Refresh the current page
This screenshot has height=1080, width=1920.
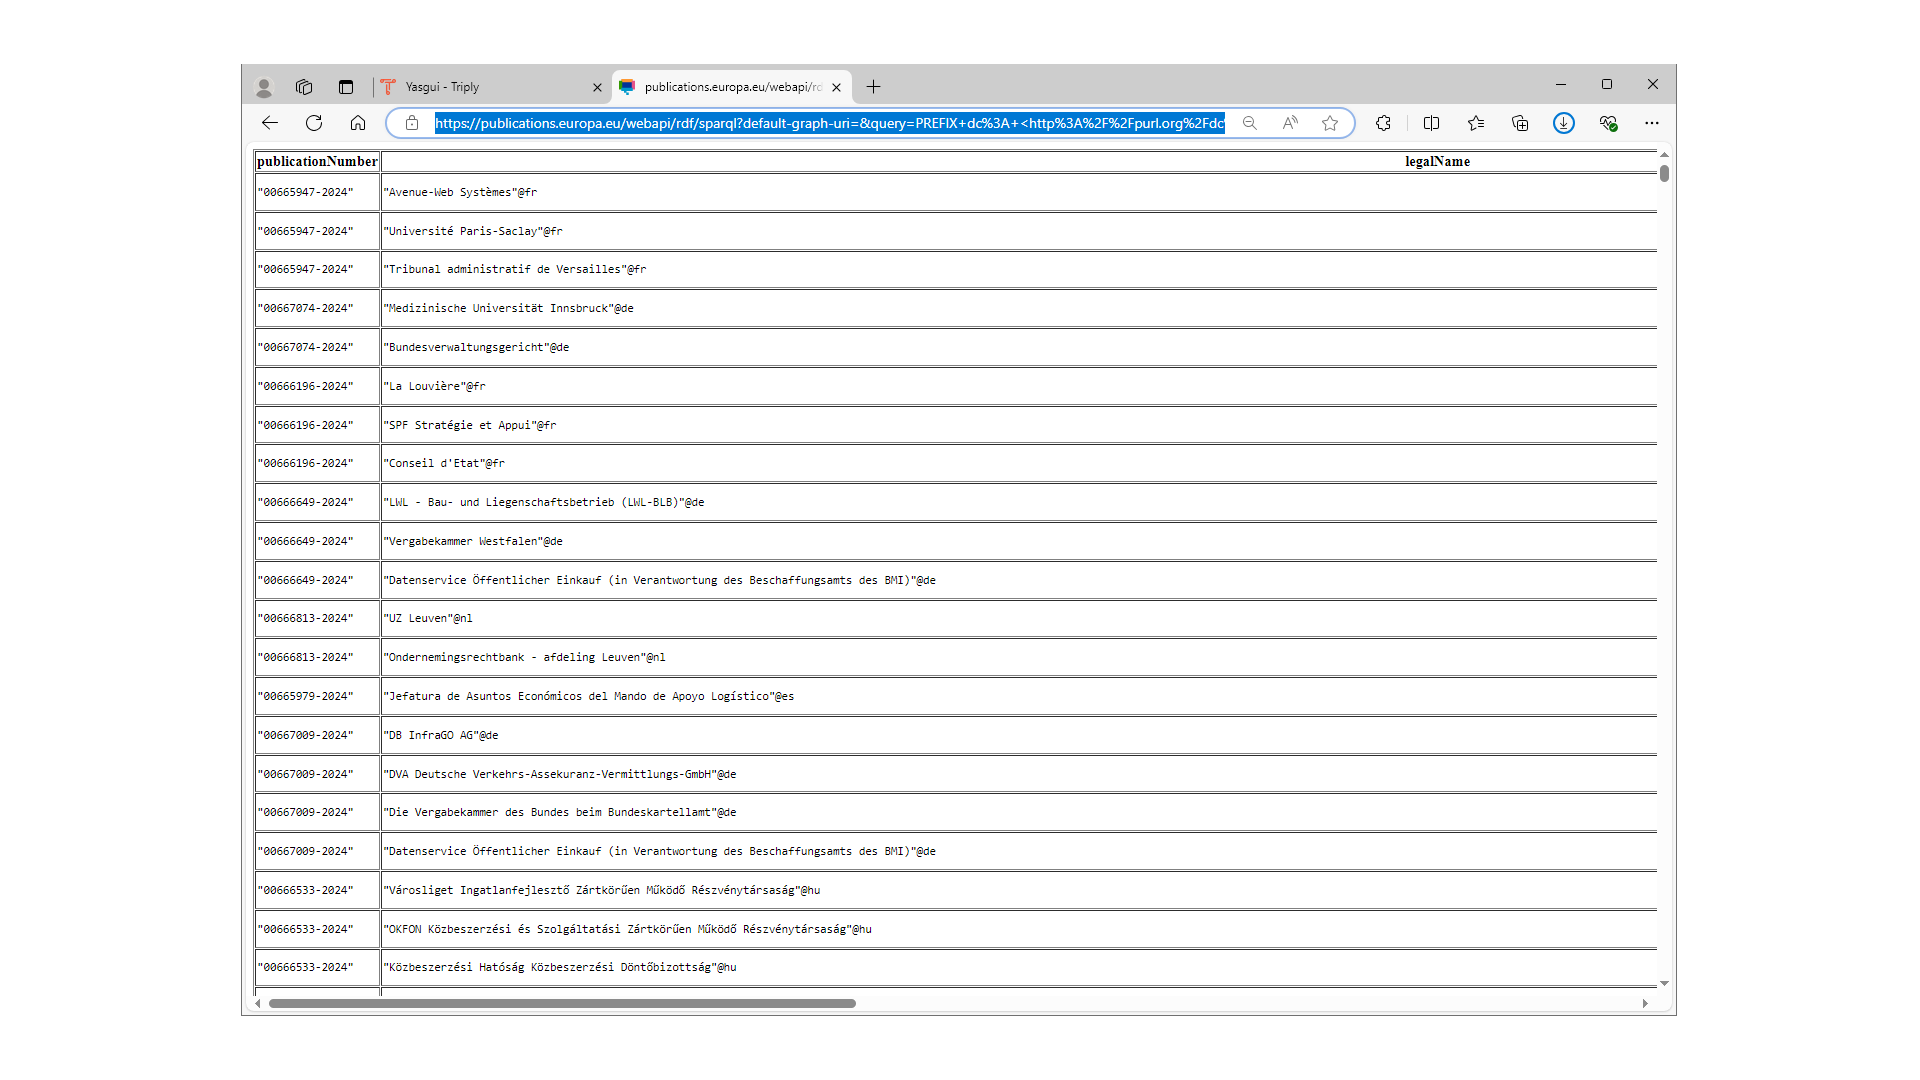313,123
